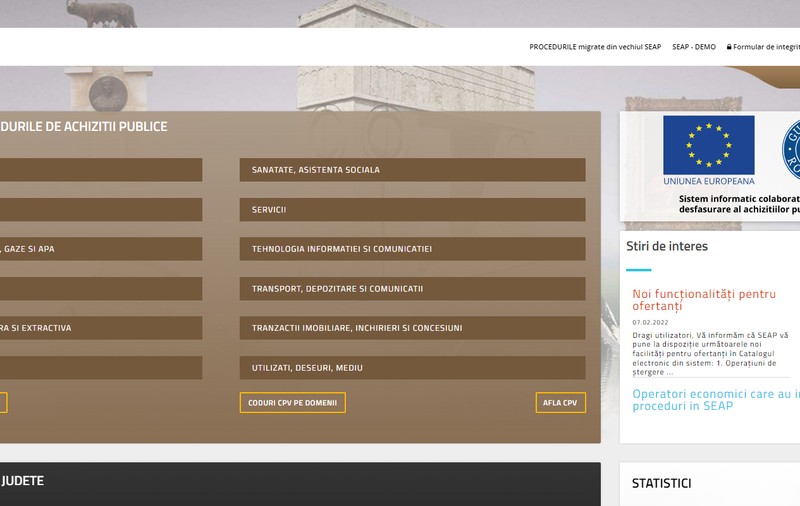Screen dimensions: 800x506
Task: Select TRANZACTII IMOBILIARE, INCHIRIERI SI CONCESIUNI
Action: pyautogui.click(x=412, y=328)
